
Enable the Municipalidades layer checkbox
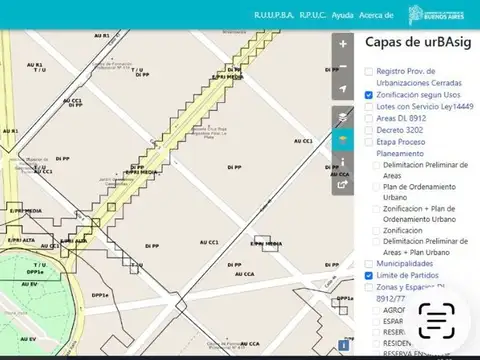368,264
